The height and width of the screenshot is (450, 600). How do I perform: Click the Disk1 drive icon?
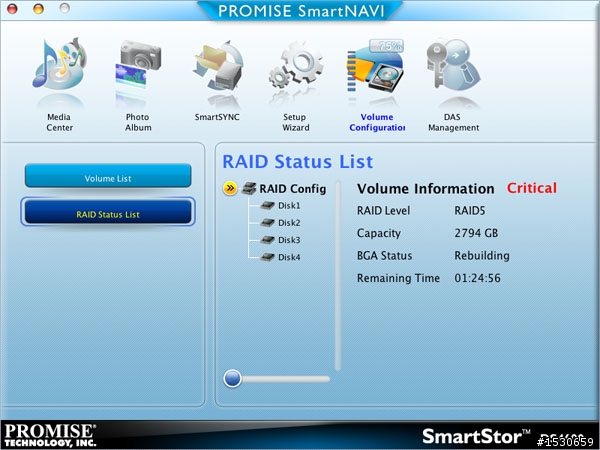coord(267,205)
